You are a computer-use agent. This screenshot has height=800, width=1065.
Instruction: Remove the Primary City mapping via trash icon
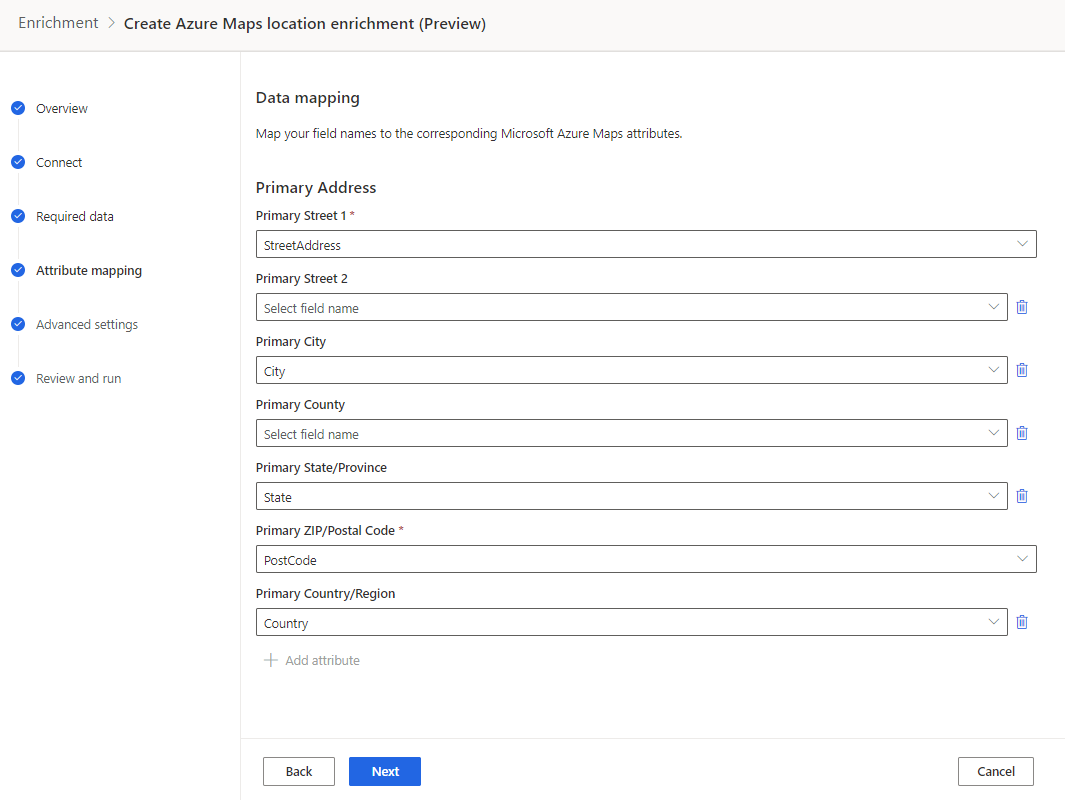pos(1022,370)
